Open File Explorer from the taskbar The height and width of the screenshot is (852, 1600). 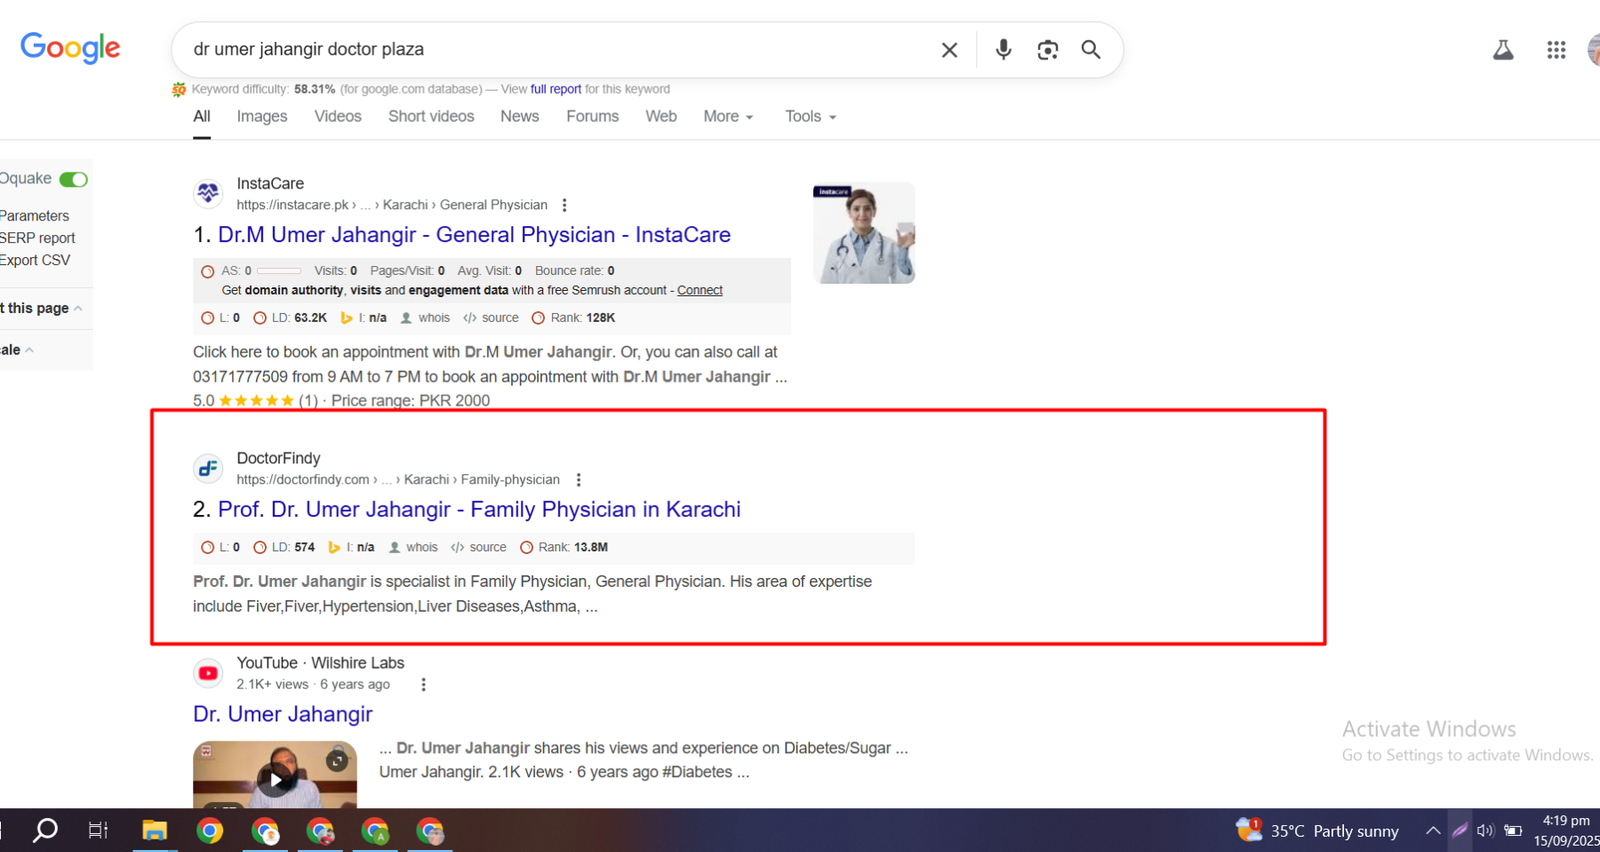(154, 831)
